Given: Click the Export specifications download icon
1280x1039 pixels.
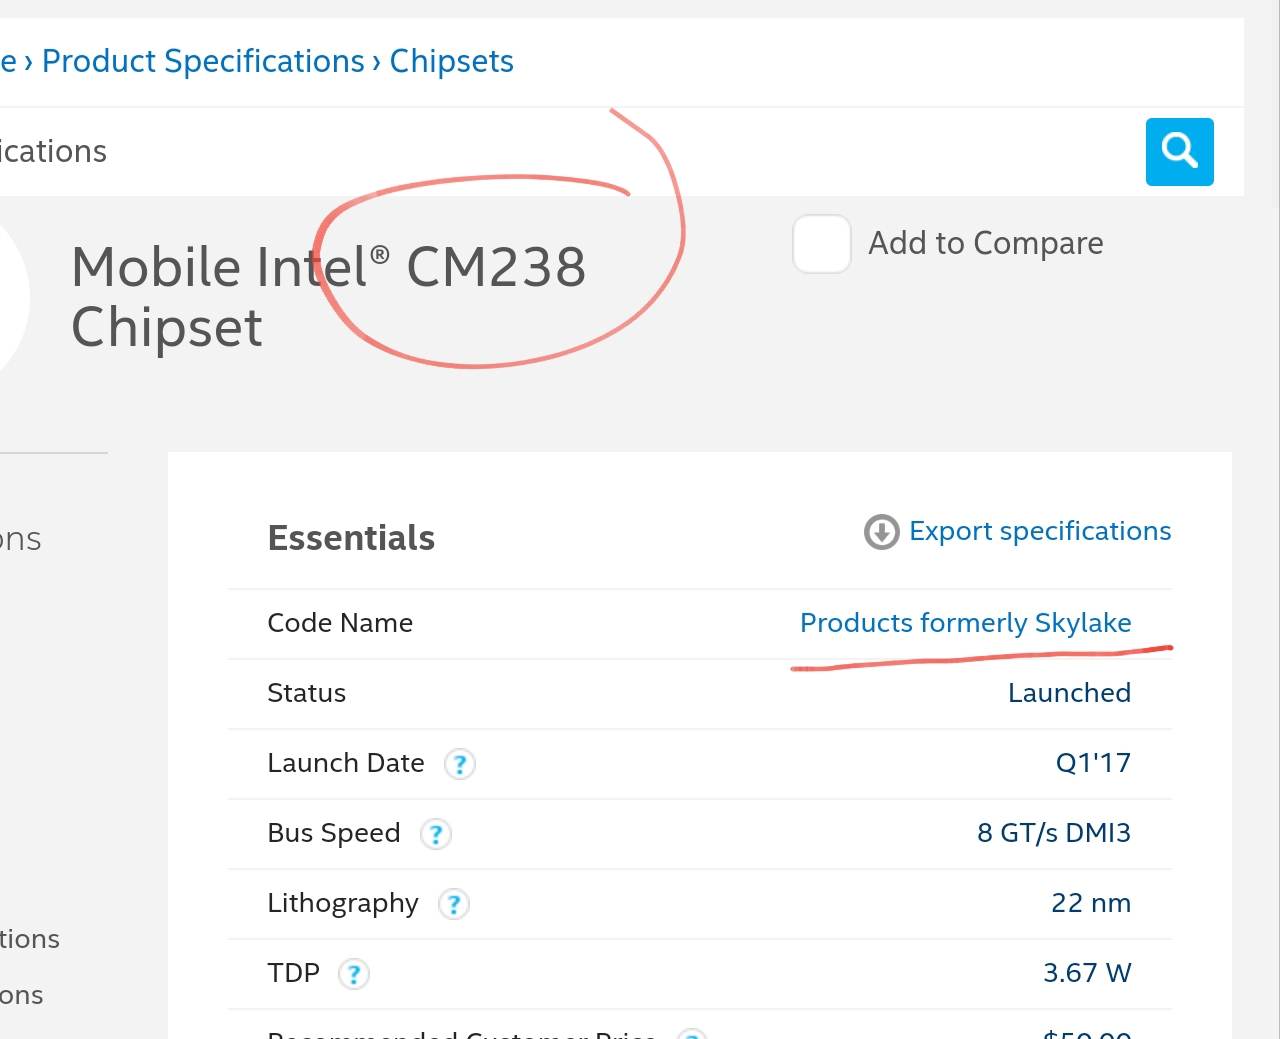Looking at the screenshot, I should pyautogui.click(x=882, y=532).
